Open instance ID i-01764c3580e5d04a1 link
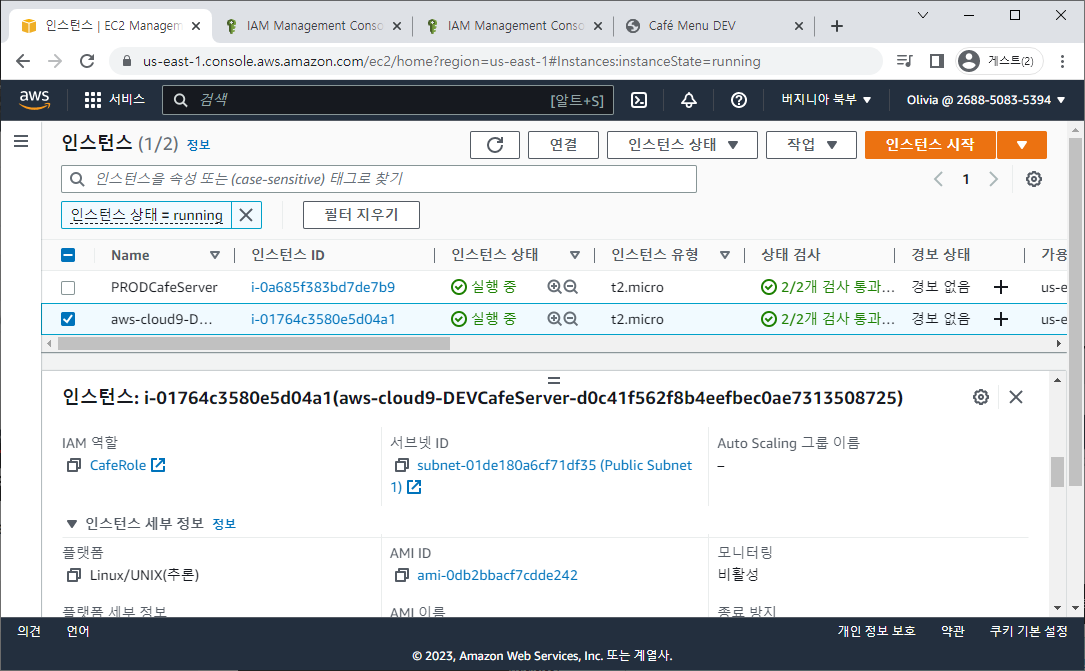This screenshot has width=1085, height=671. coord(322,319)
